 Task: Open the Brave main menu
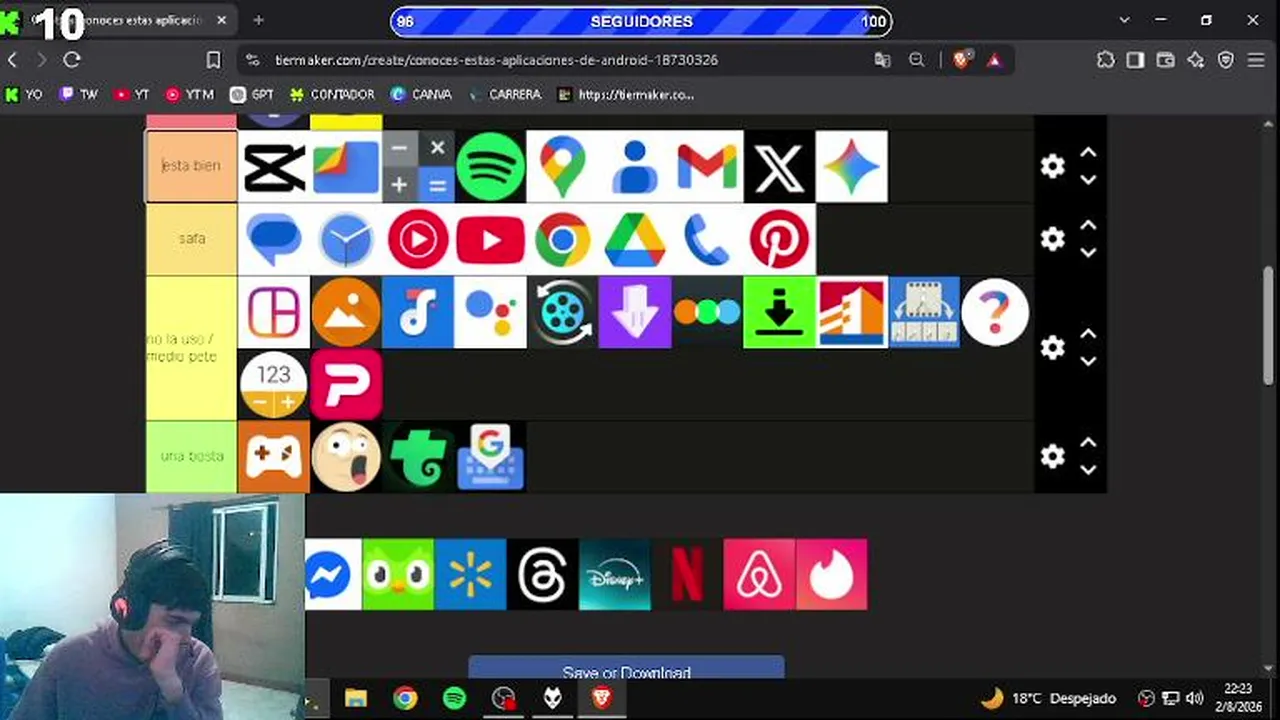(1257, 60)
